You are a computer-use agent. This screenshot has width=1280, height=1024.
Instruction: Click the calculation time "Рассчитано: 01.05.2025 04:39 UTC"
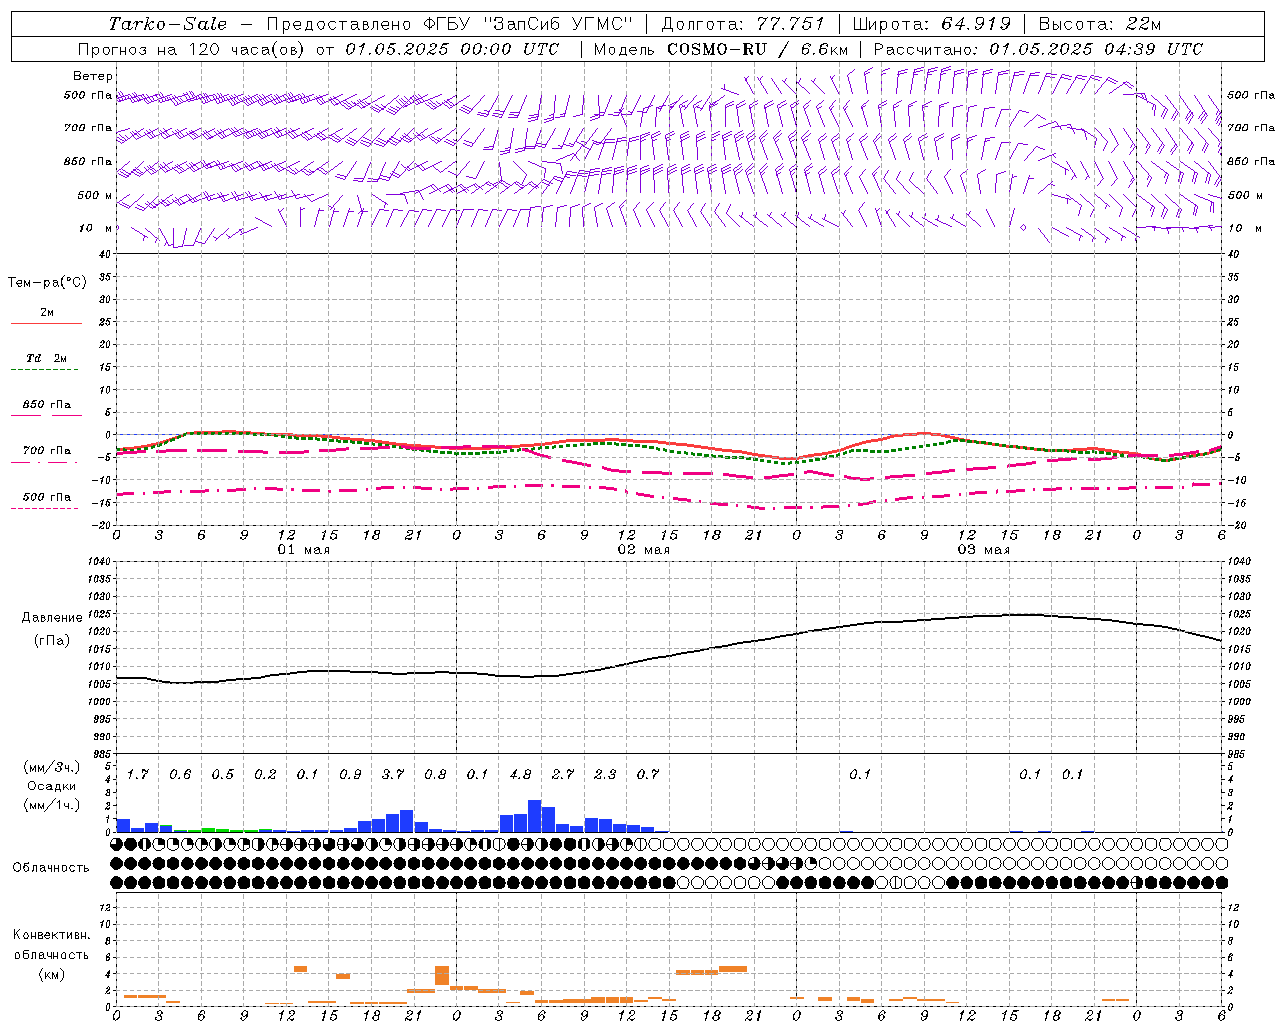(x=1038, y=49)
